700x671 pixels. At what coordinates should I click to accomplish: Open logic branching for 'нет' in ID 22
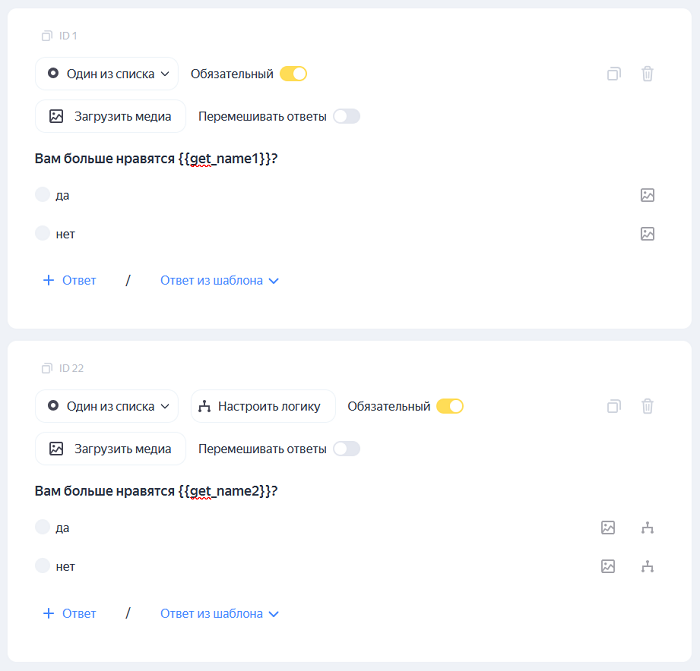(x=647, y=567)
